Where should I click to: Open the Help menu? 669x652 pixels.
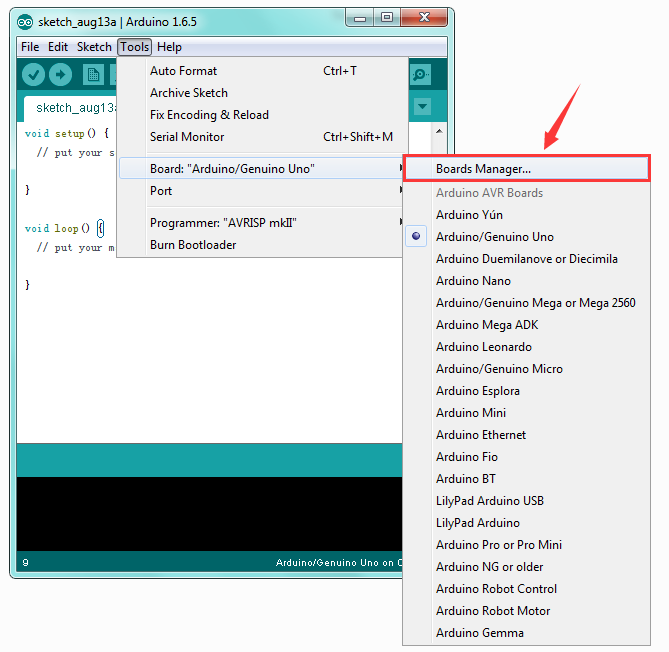169,47
